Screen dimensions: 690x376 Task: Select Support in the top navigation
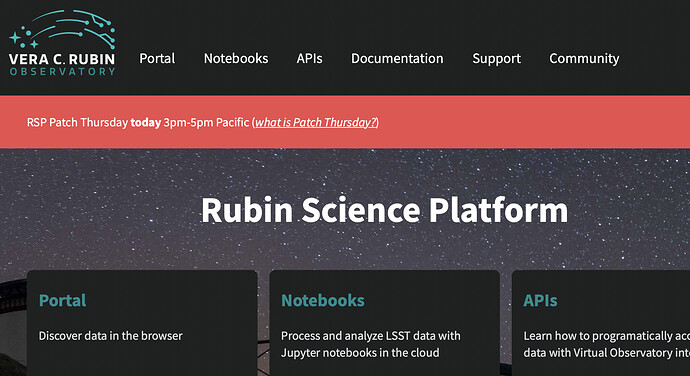pos(496,59)
